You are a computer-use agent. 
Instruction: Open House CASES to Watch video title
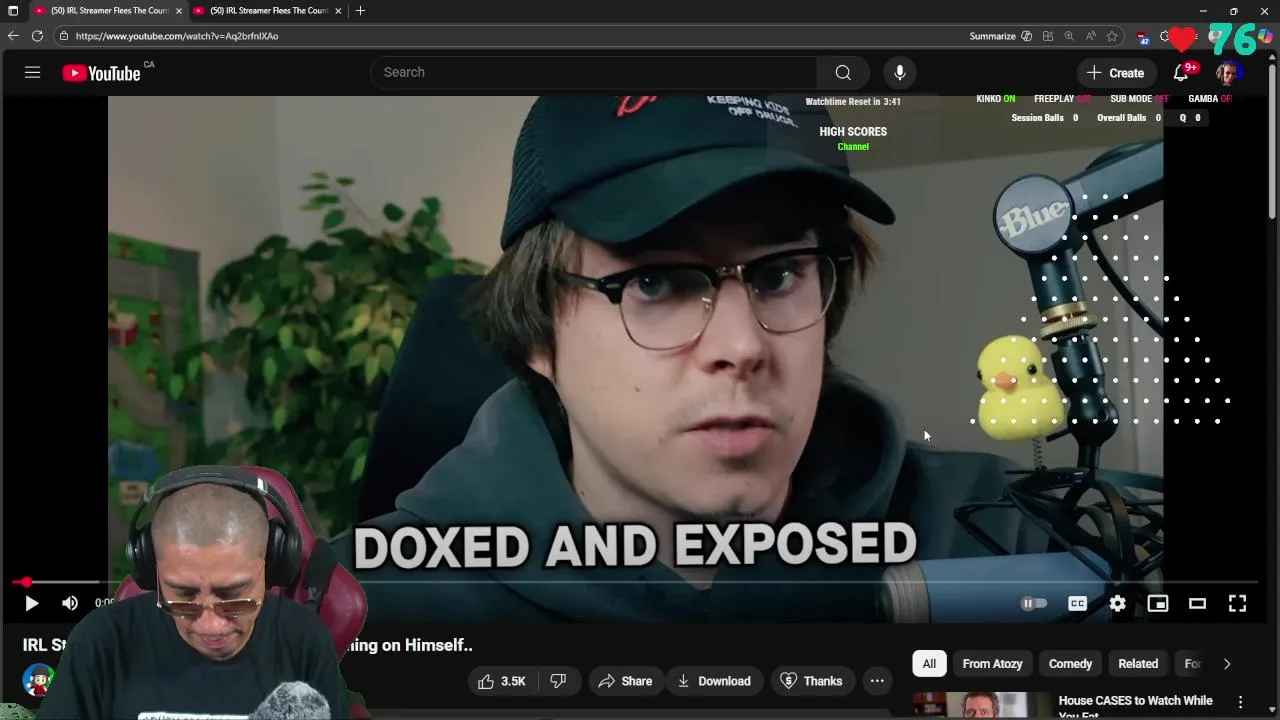click(x=1135, y=706)
